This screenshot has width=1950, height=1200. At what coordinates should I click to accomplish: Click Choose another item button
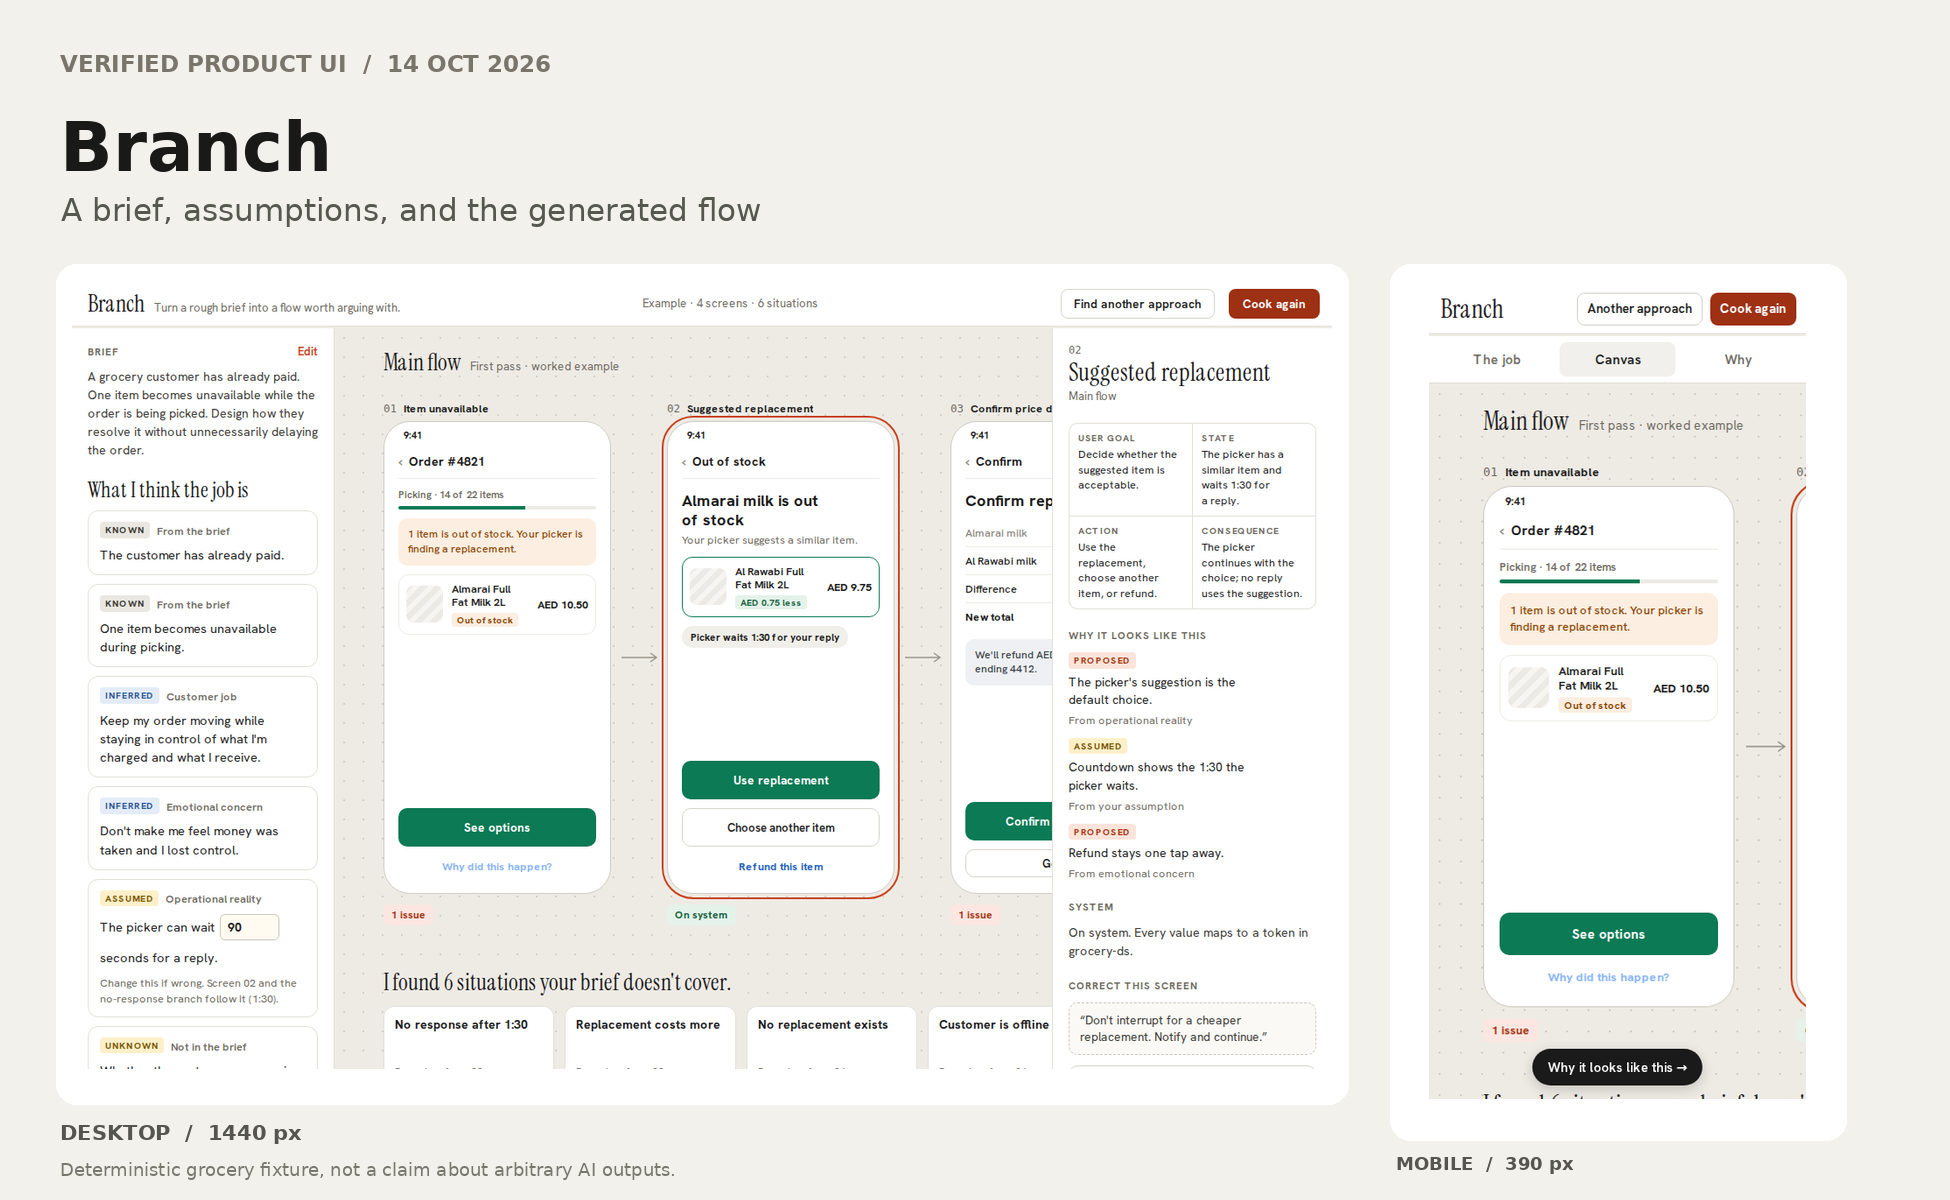pos(780,828)
